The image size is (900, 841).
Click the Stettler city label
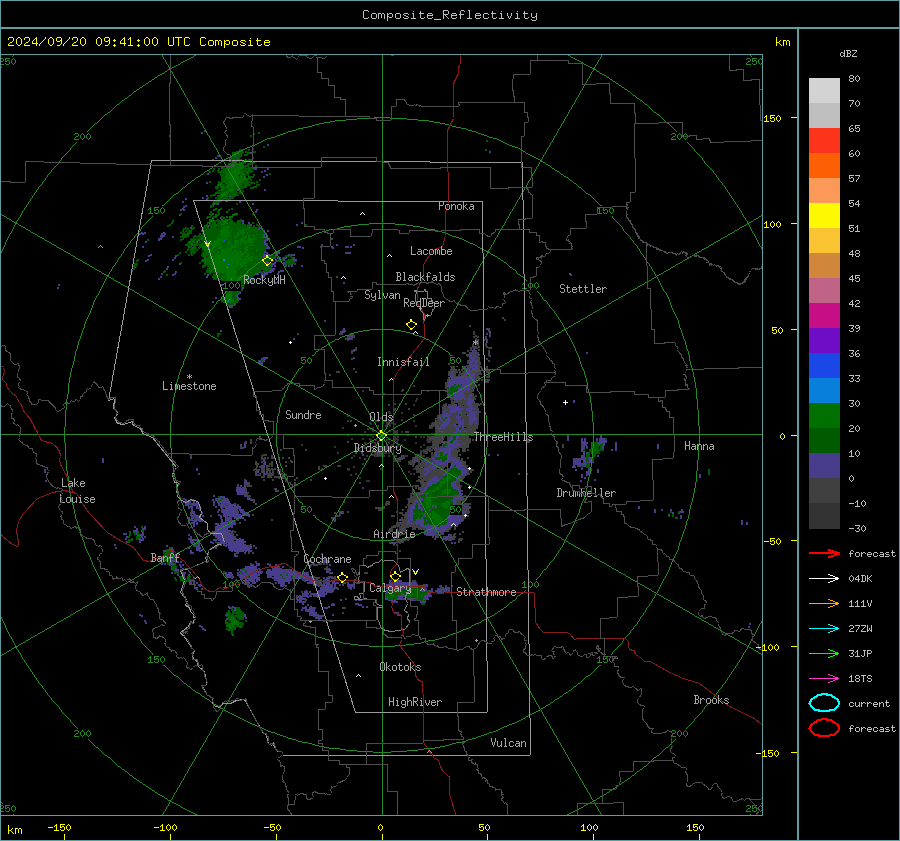pos(583,289)
